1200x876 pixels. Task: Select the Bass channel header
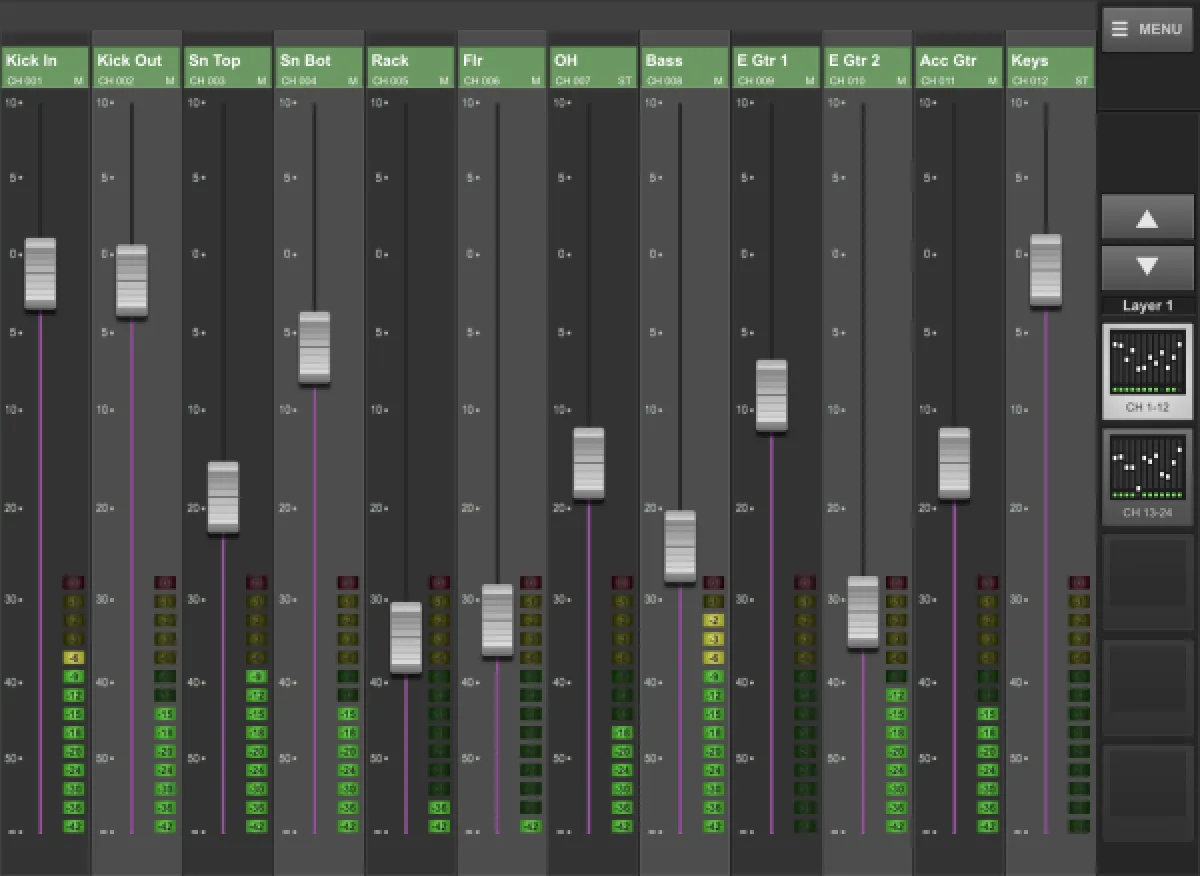685,67
